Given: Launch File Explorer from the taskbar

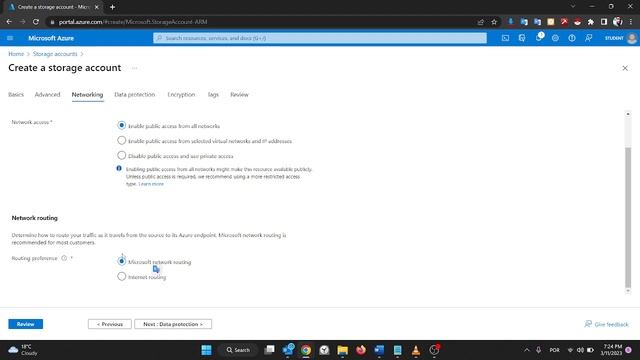Looking at the screenshot, I should pyautogui.click(x=342, y=350).
